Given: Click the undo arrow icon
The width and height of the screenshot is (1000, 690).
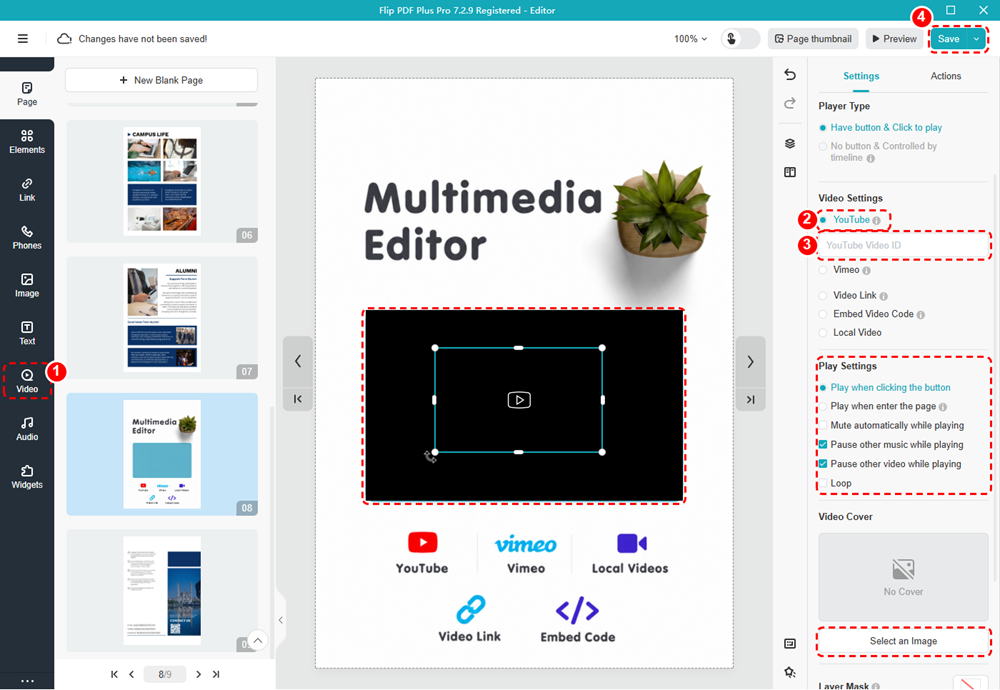Looking at the screenshot, I should click(790, 75).
